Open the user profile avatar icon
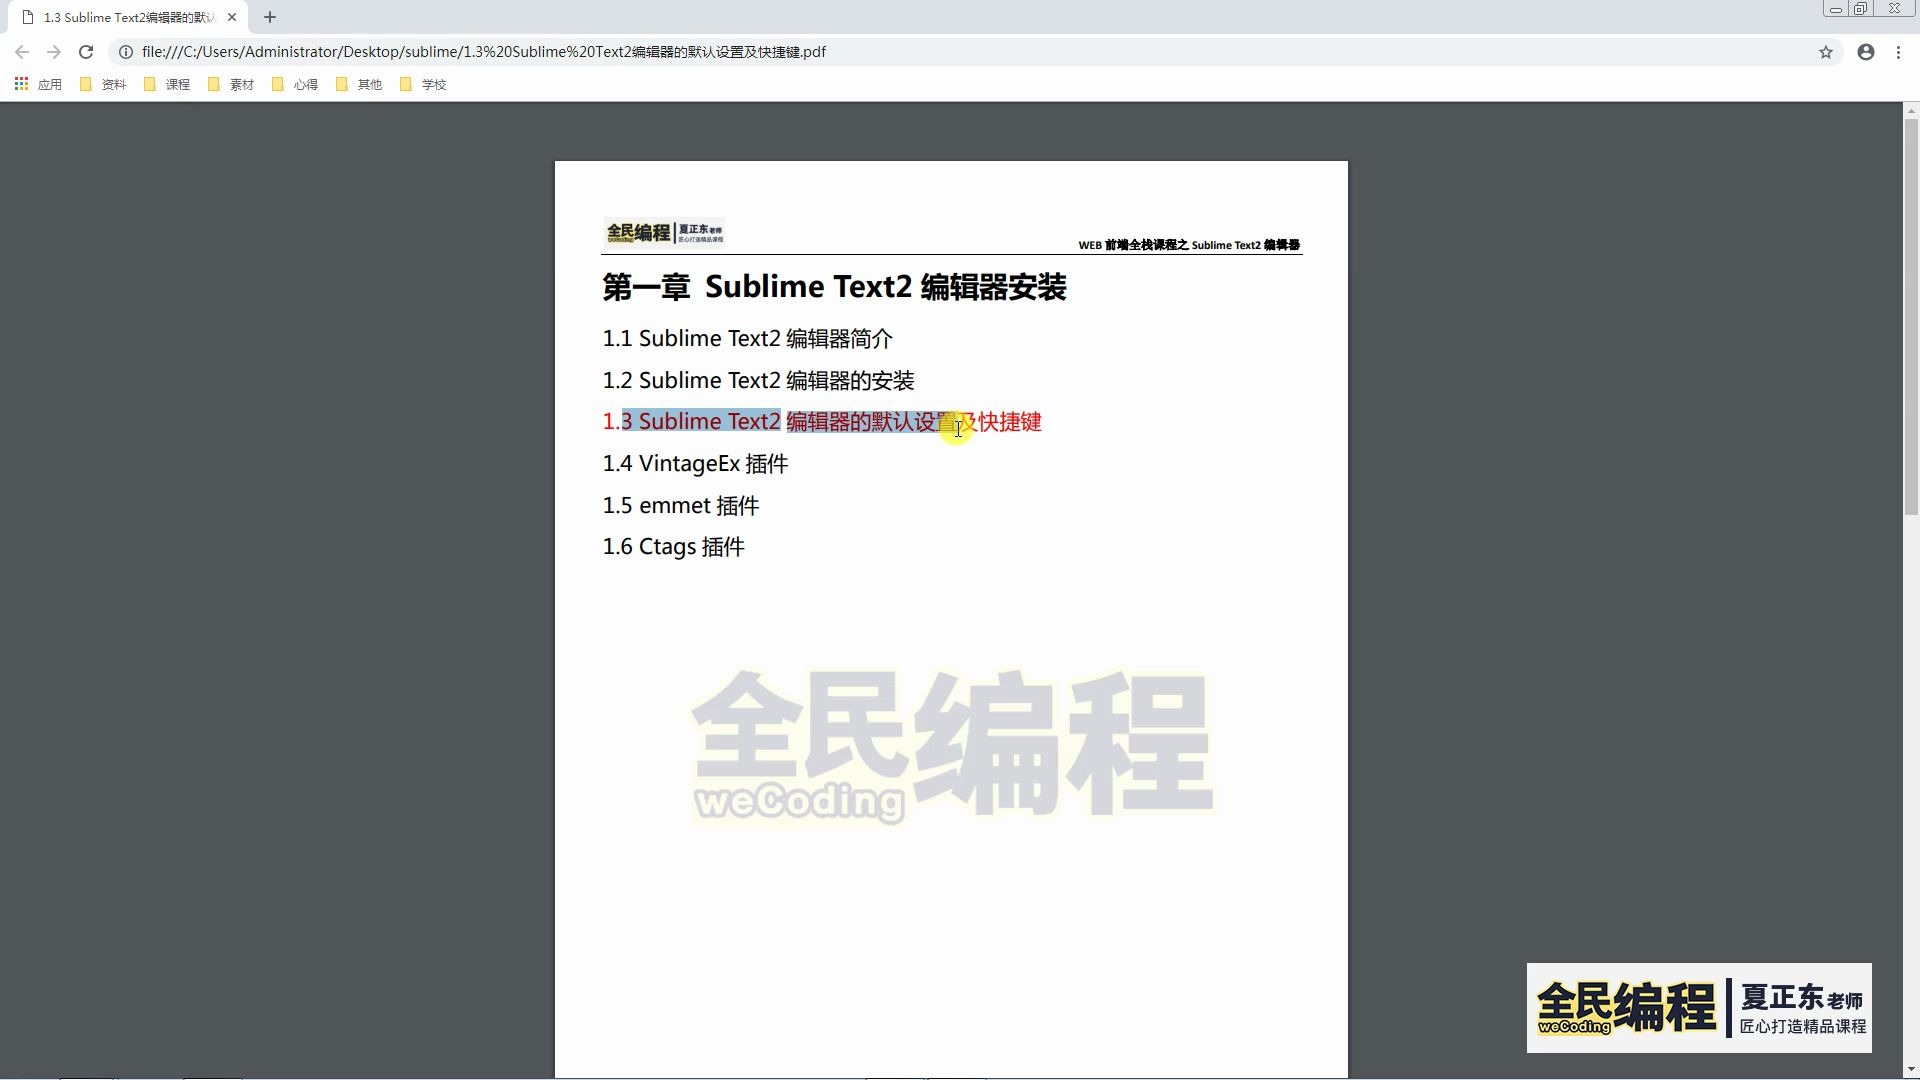This screenshot has width=1920, height=1080. [1865, 51]
